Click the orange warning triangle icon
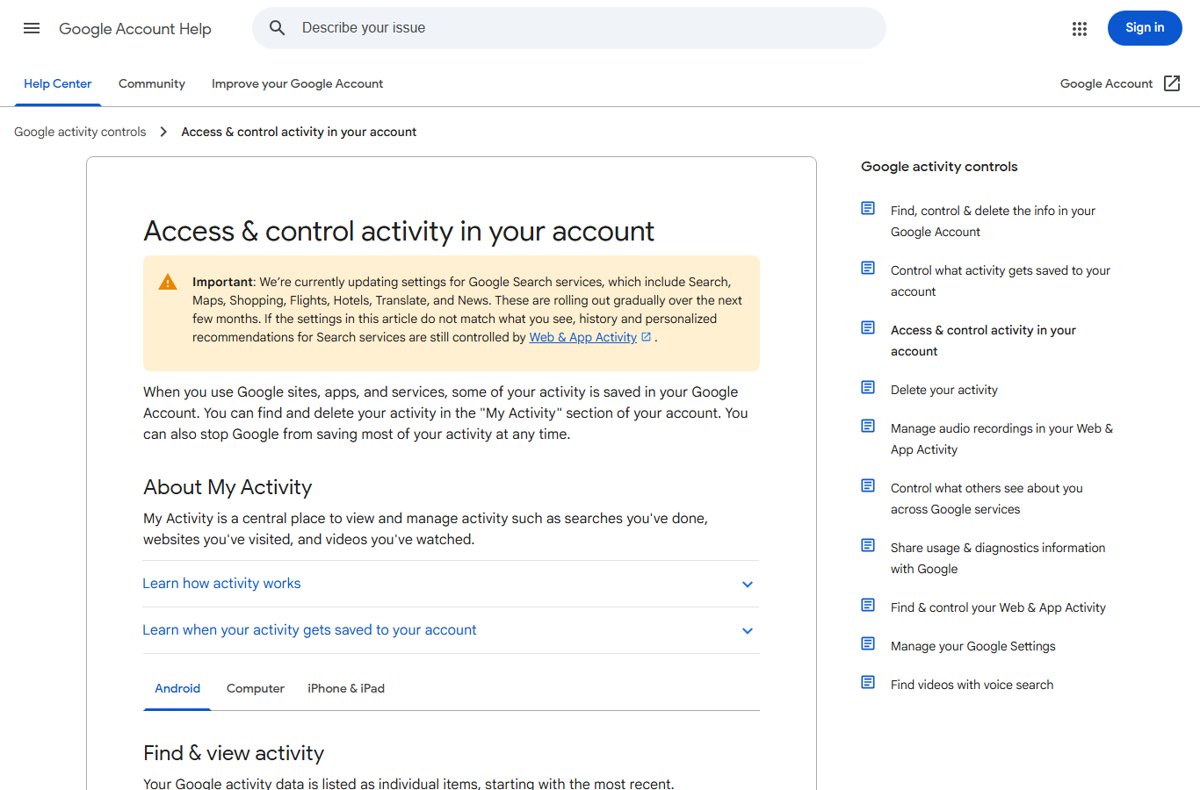Image resolution: width=1200 pixels, height=790 pixels. coord(168,282)
